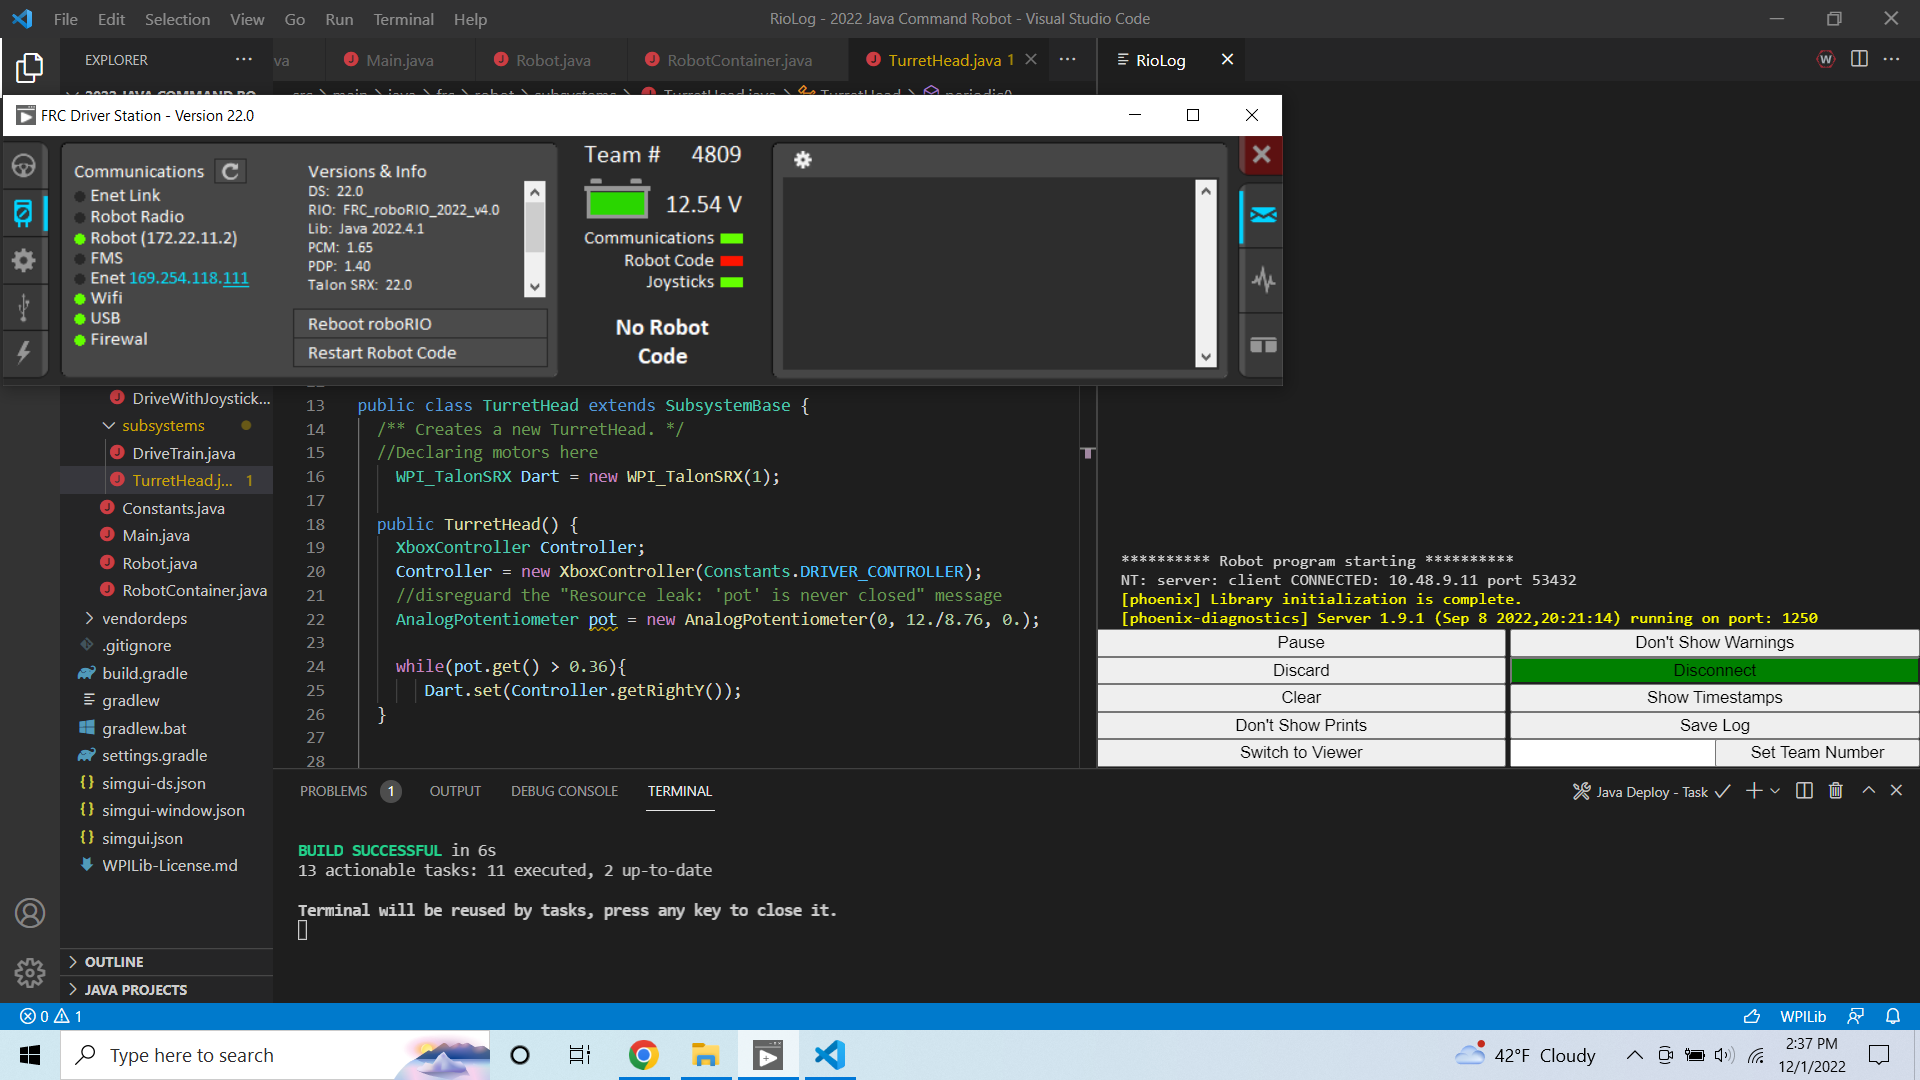Switch to FRC Driver Station taskbar icon
The image size is (1920, 1080).
pyautogui.click(x=768, y=1055)
